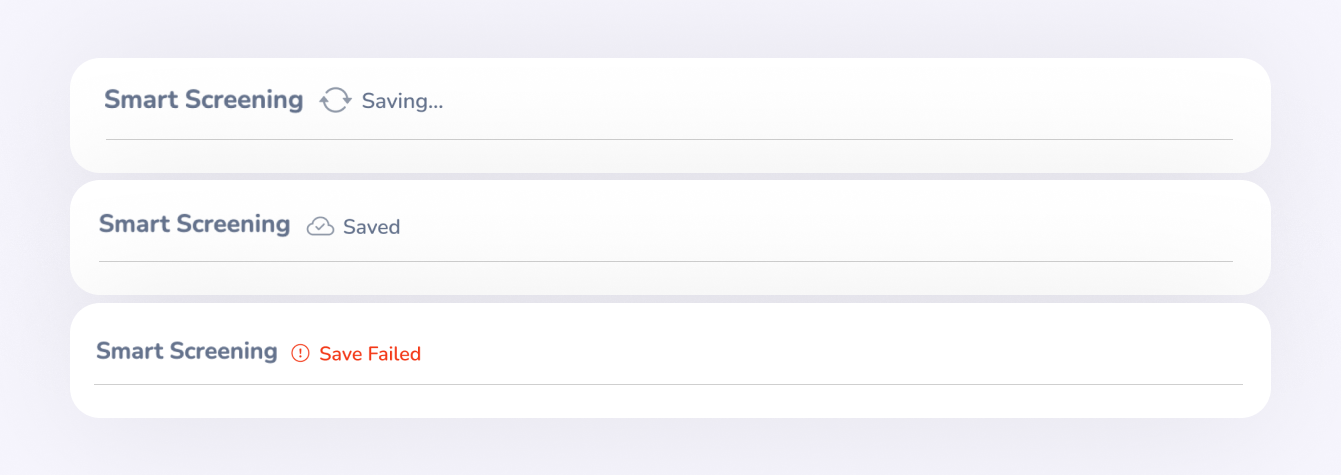This screenshot has height=475, width=1341.
Task: Click the word "Screening" in the Saved card
Action: 233,225
